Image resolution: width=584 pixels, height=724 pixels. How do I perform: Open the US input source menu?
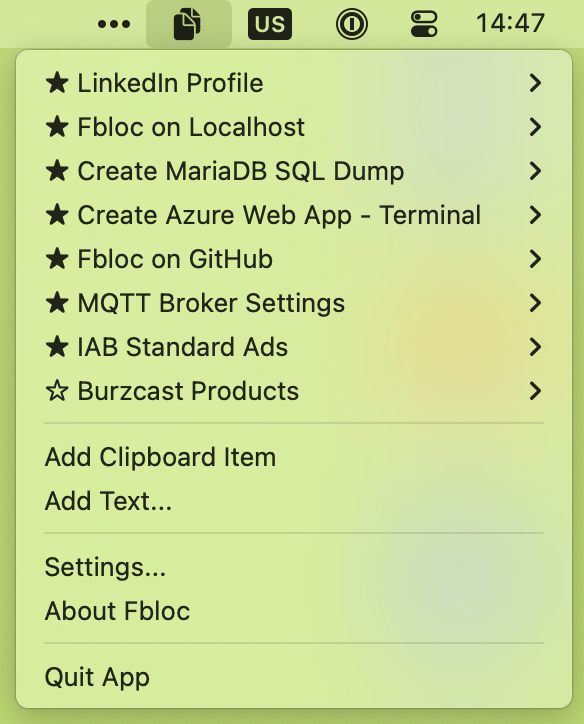(x=270, y=24)
